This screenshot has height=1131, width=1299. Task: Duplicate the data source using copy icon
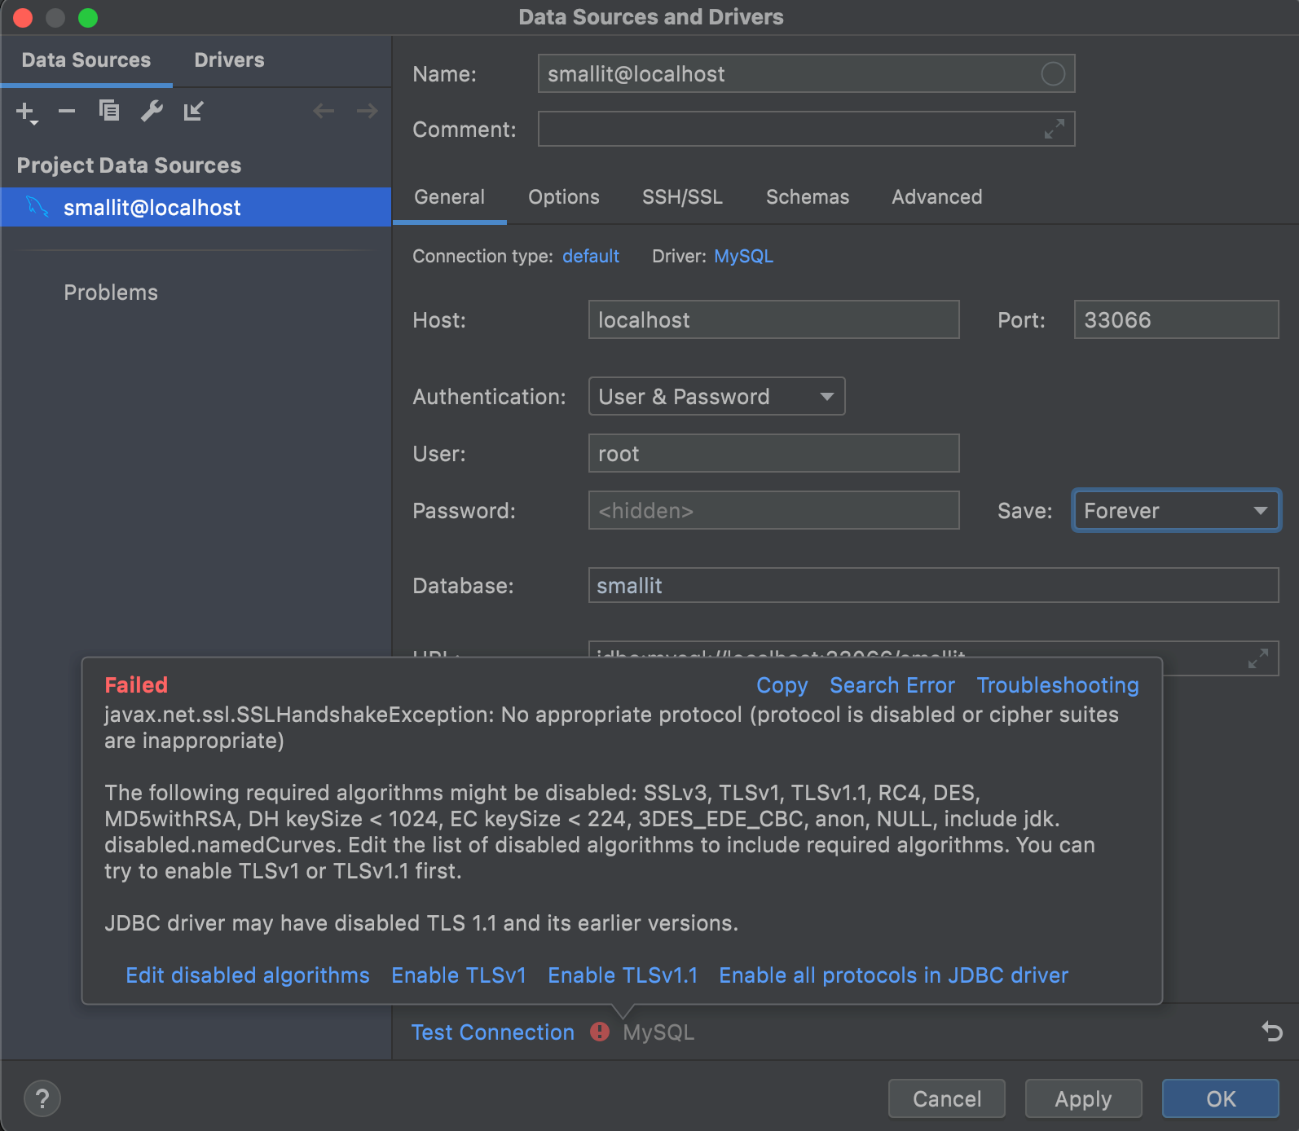109,111
